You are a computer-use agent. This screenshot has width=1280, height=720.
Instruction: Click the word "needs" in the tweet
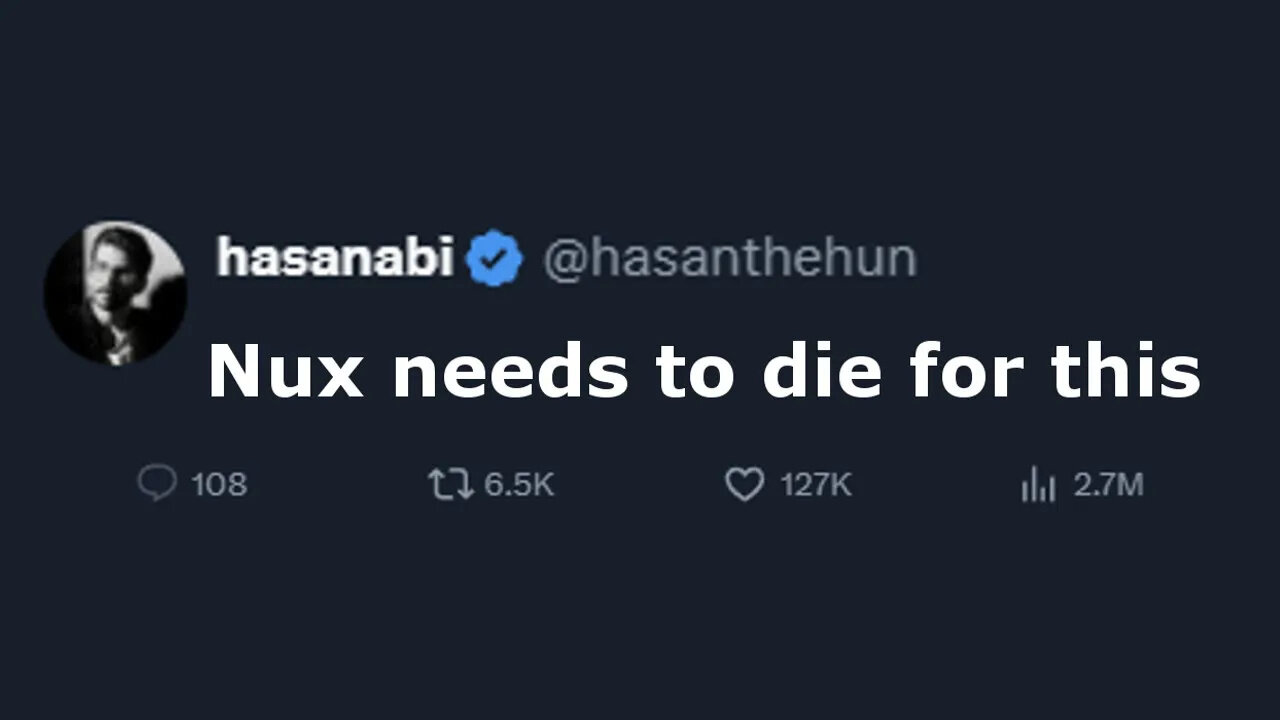(511, 371)
